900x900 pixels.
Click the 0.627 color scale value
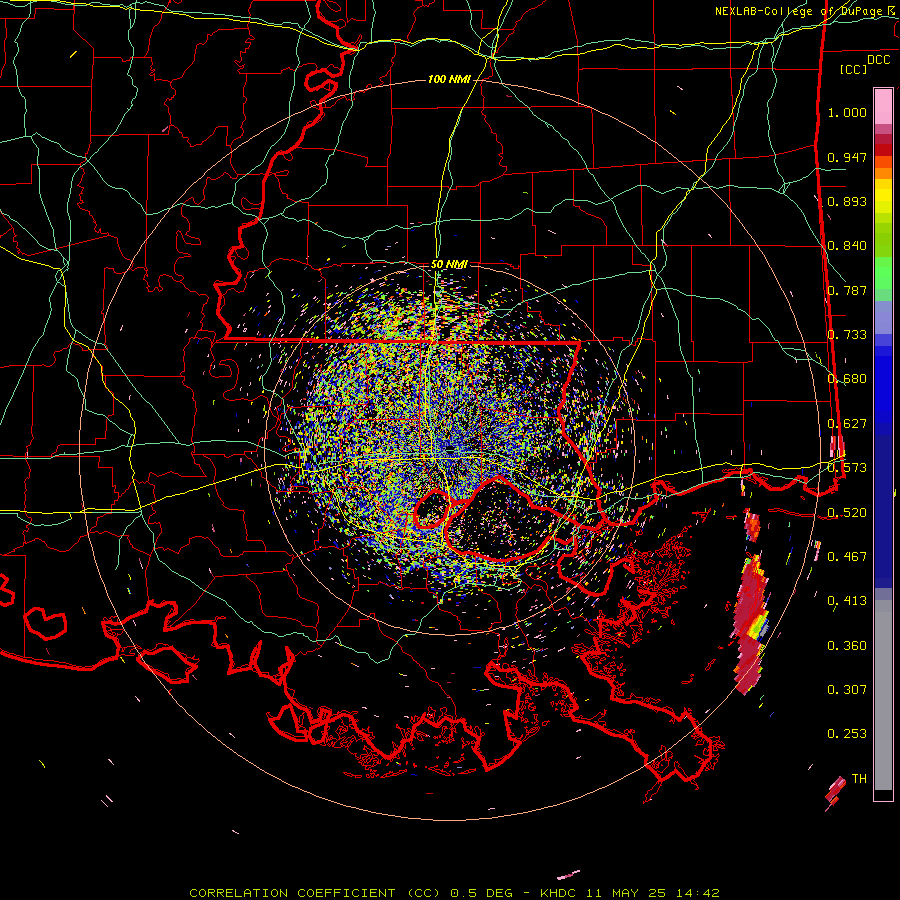(x=847, y=424)
